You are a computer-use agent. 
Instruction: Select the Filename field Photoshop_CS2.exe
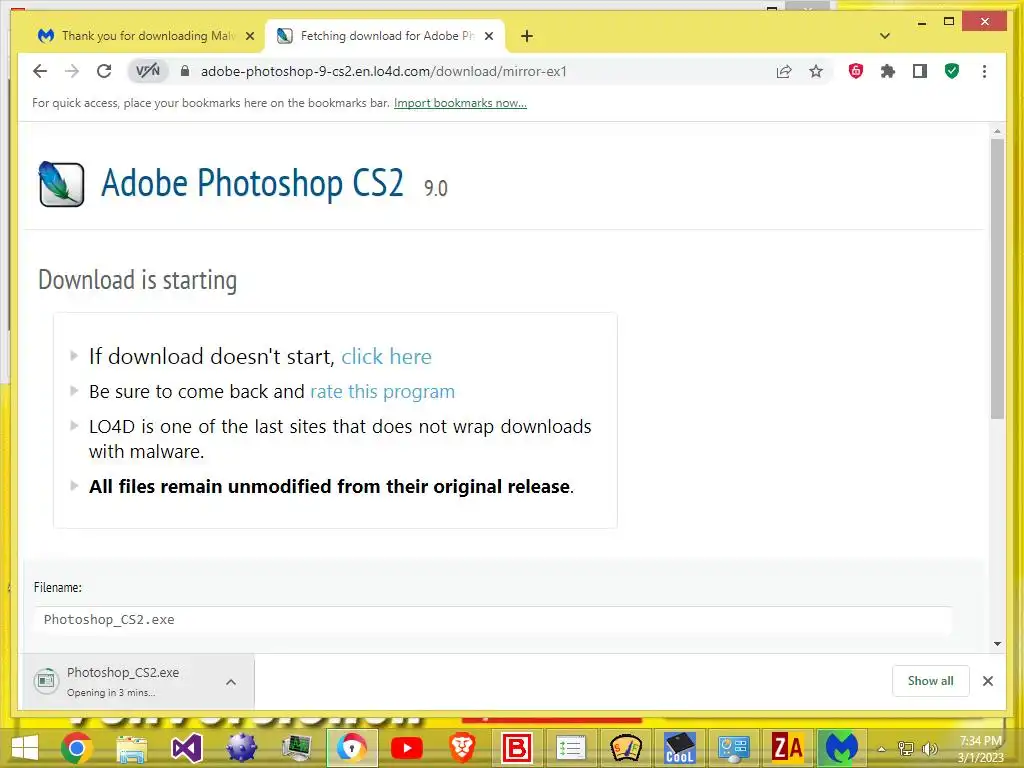point(492,620)
